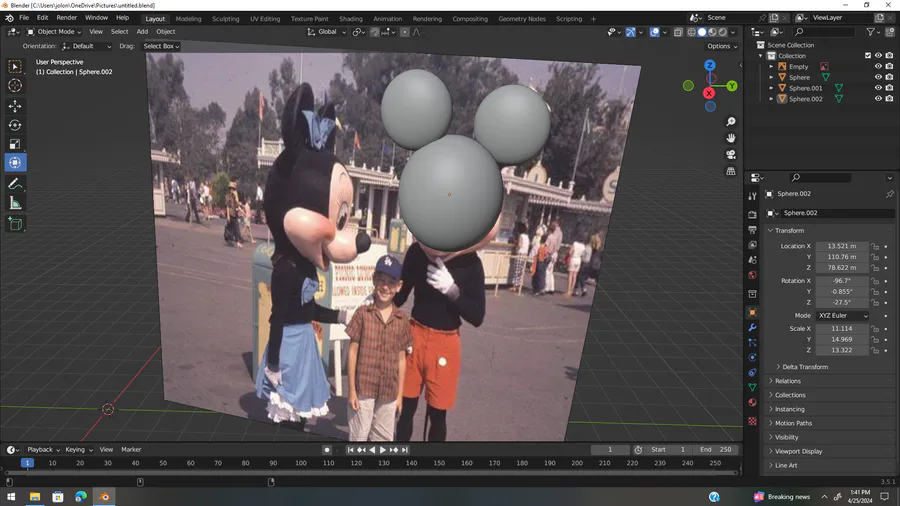Open the viewport Add menu
The image size is (900, 506).
coord(142,32)
